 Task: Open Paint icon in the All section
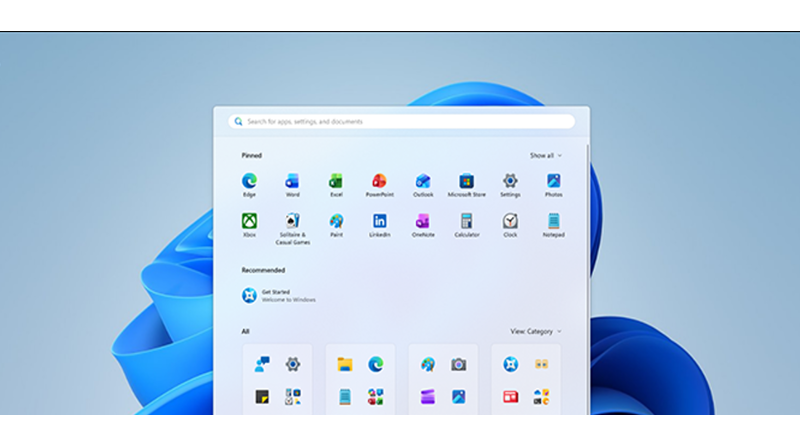pyautogui.click(x=428, y=364)
